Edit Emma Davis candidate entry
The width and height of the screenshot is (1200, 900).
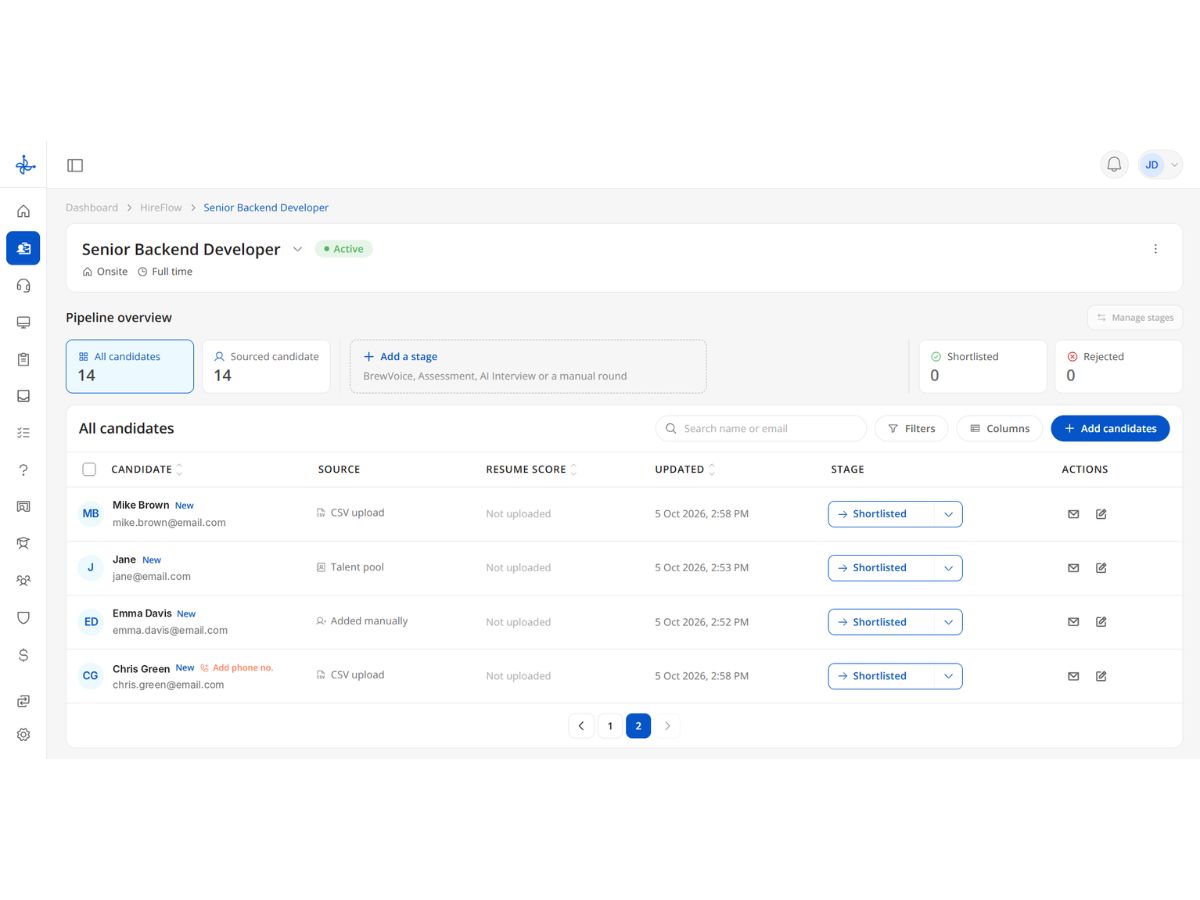(x=1101, y=622)
